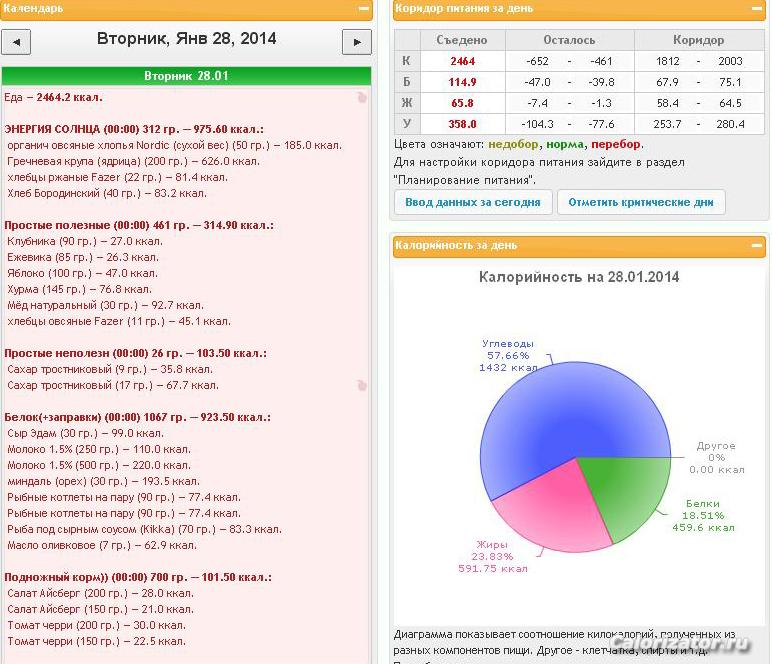772x664 pixels.
Task: Select Рыба под сырным соусом (Kikka) entry
Action: [144, 529]
